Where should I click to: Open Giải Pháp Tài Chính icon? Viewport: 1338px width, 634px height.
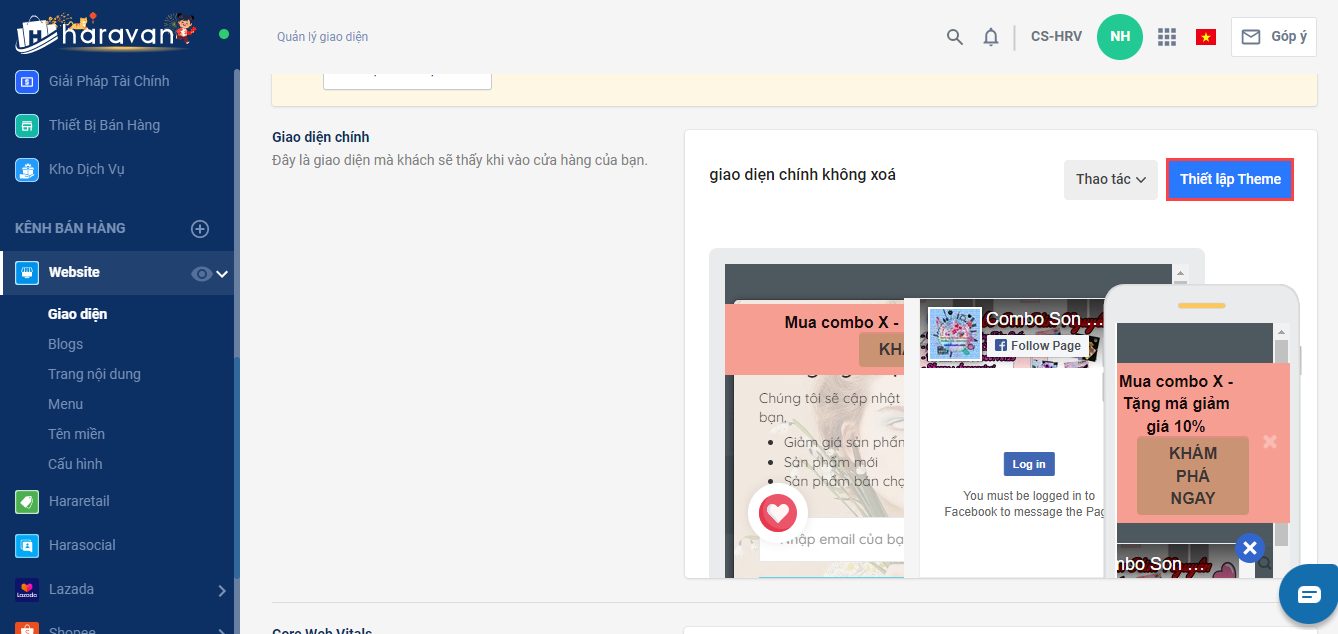[x=27, y=81]
